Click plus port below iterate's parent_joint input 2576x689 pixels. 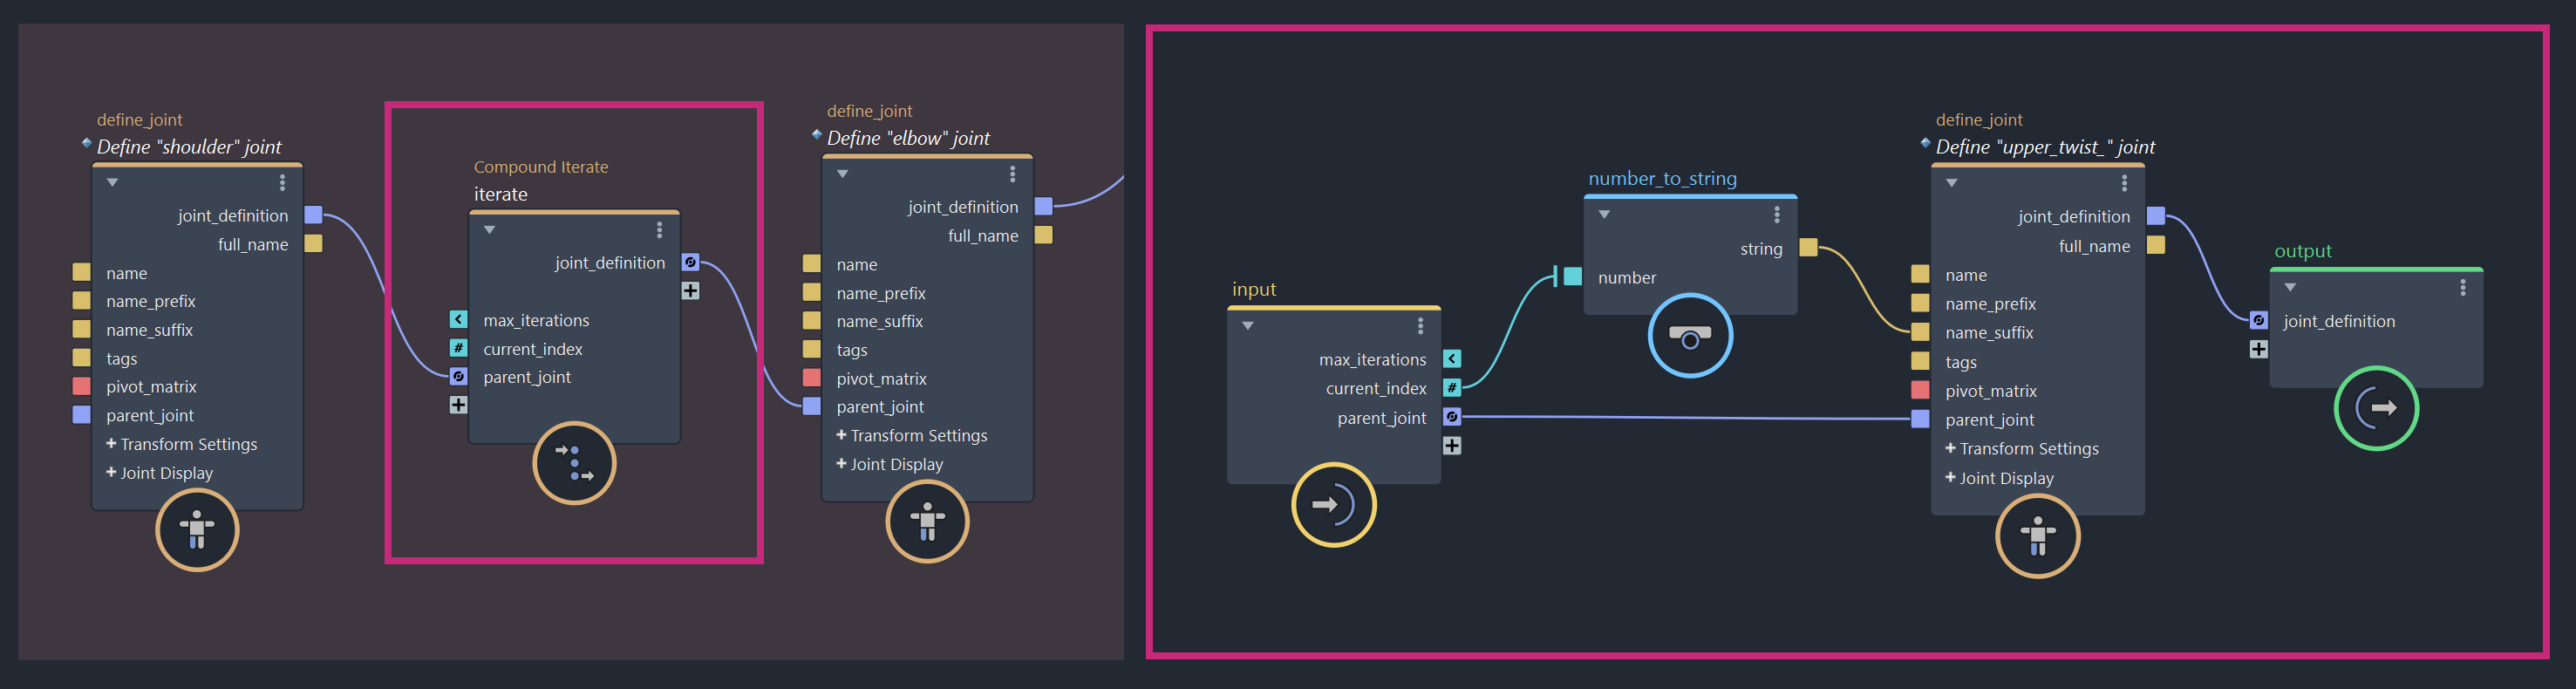coord(458,405)
